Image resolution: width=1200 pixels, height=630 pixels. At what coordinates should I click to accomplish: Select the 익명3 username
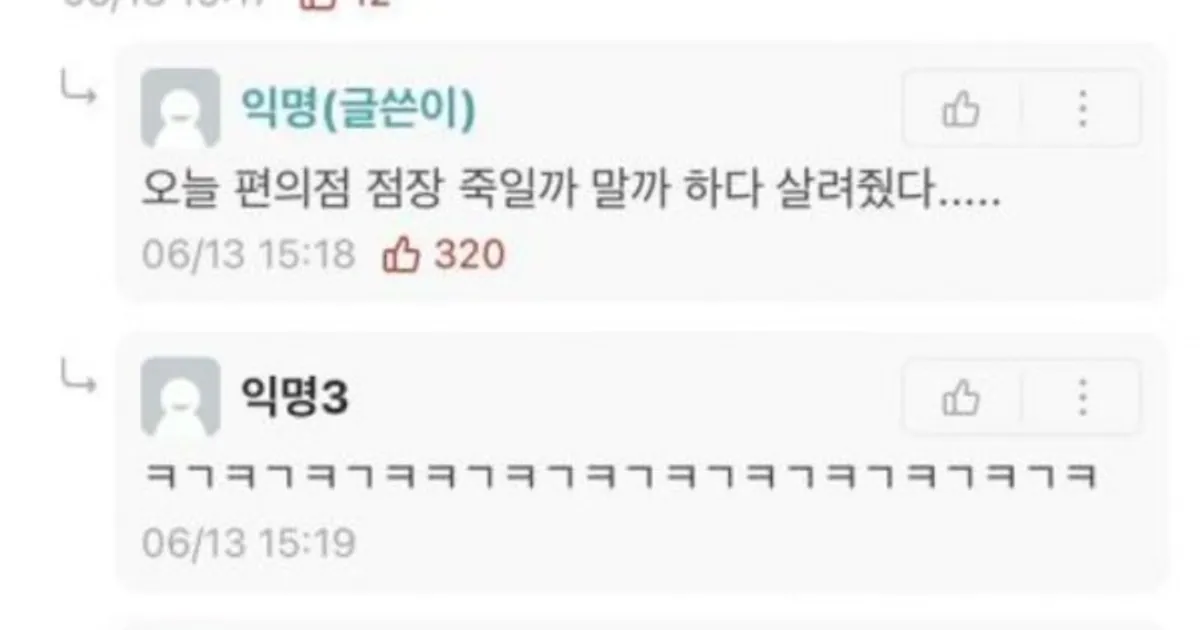pos(295,398)
